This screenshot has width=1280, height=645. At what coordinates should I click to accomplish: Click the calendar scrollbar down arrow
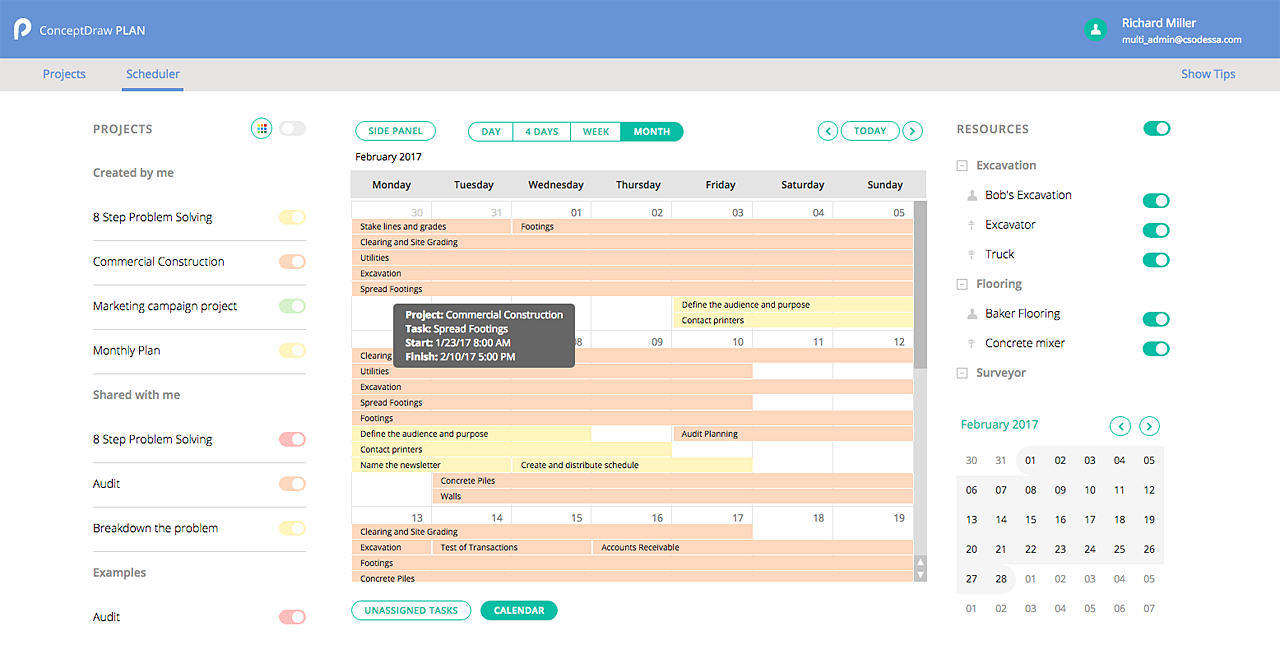pos(921,575)
